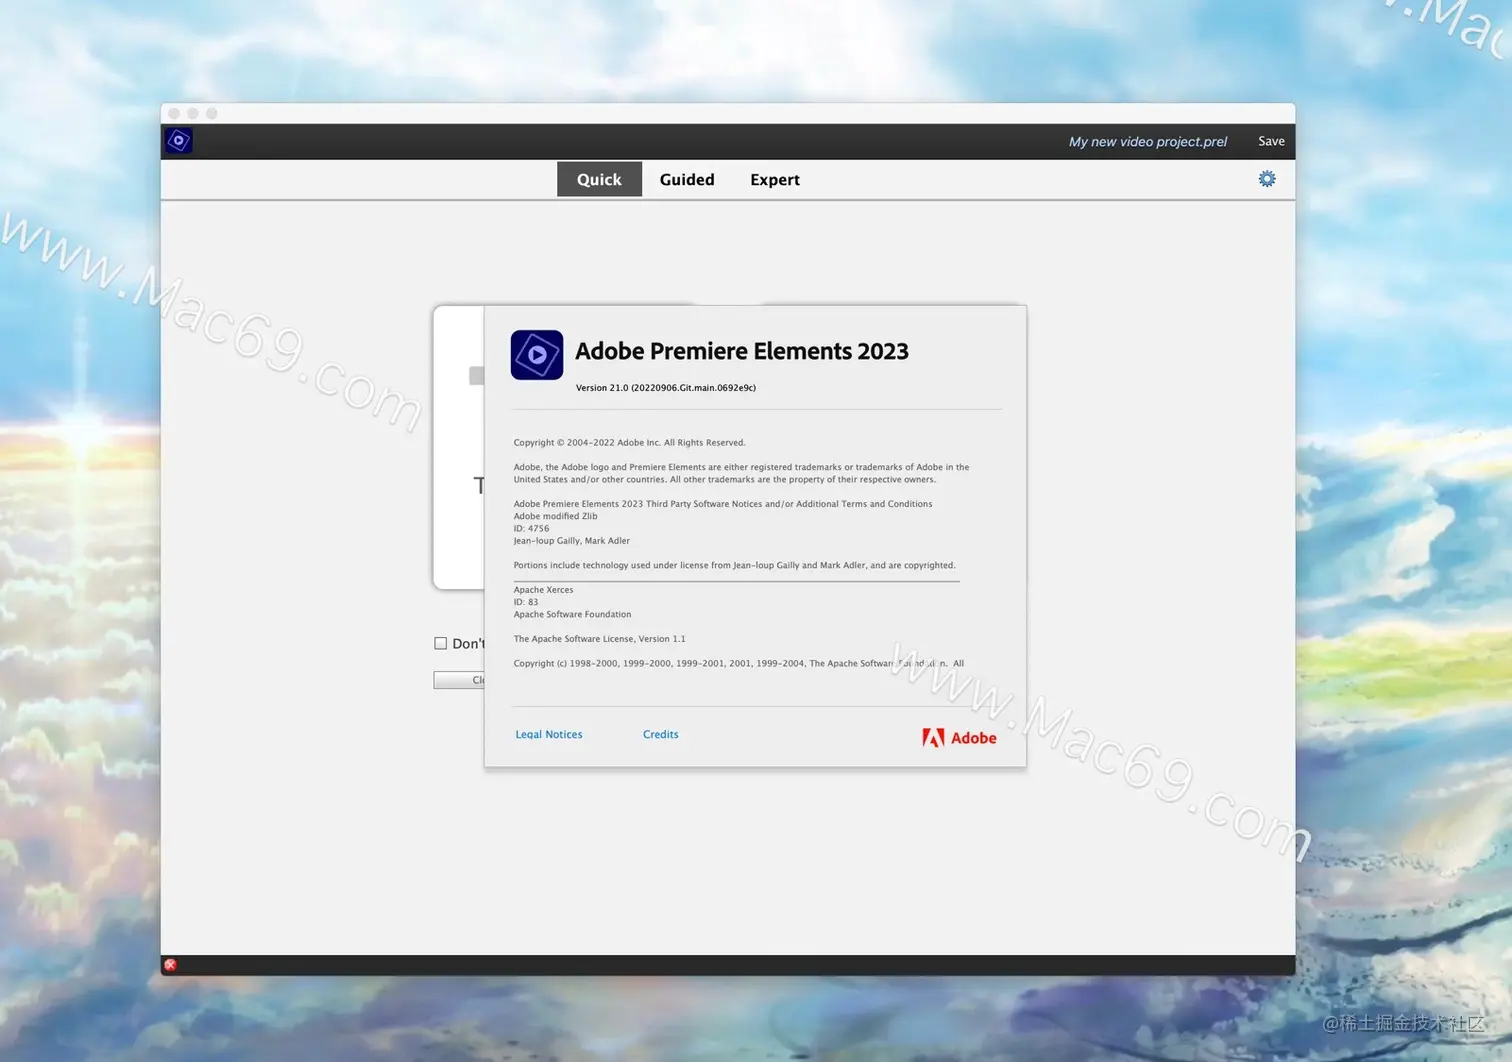The image size is (1512, 1062).
Task: Switch to the Guided tab
Action: [x=687, y=179]
